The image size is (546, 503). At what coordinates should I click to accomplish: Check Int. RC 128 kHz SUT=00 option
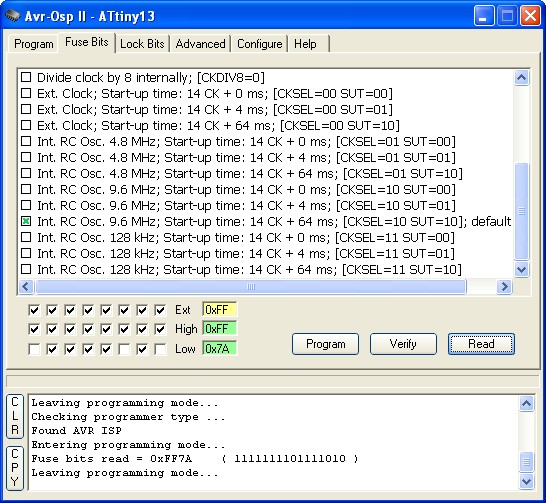pos(26,237)
